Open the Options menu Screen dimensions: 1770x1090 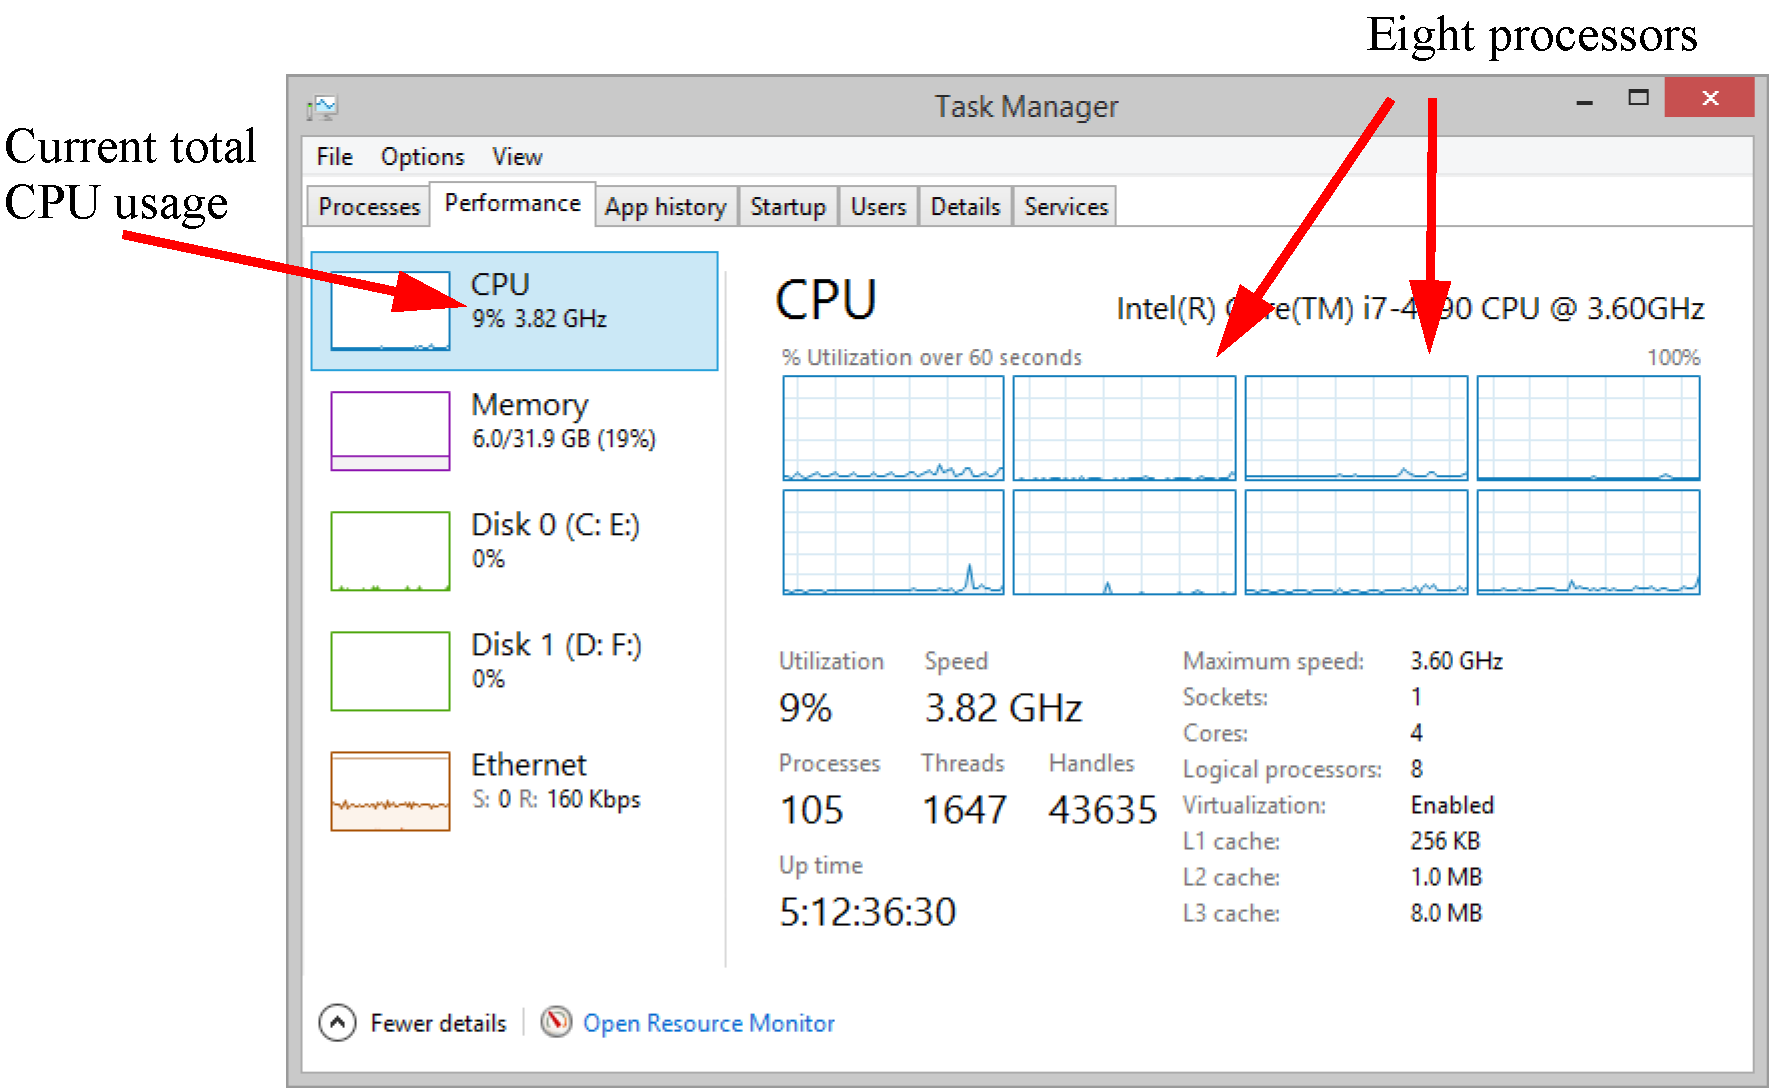tap(422, 157)
